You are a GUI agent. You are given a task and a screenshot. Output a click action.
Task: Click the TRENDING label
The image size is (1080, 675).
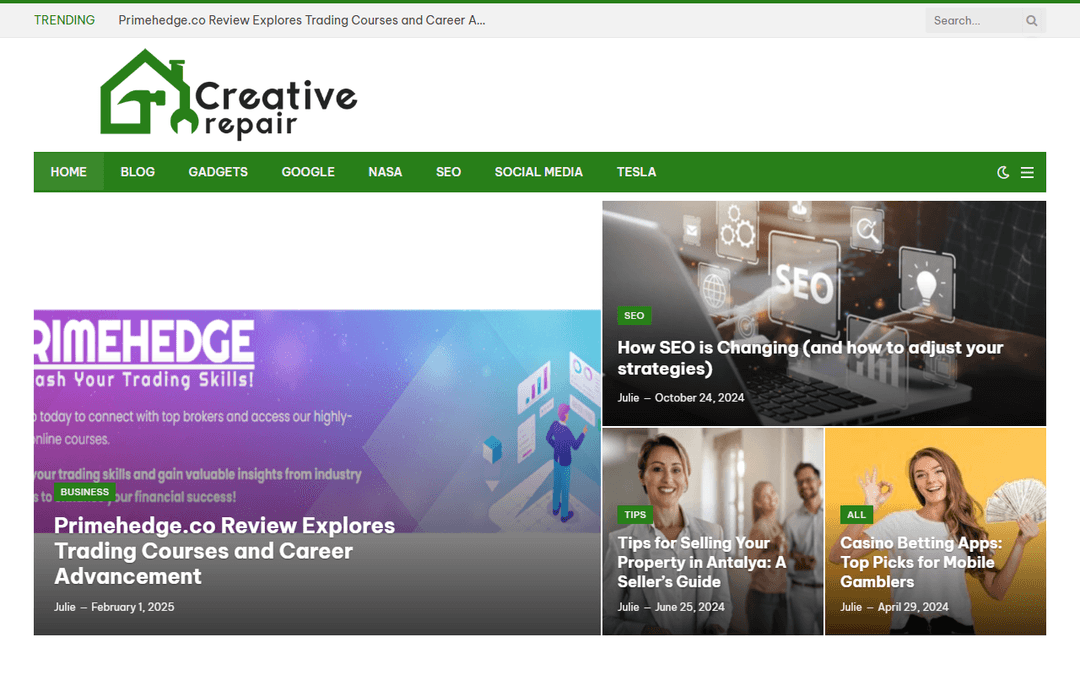pos(65,20)
